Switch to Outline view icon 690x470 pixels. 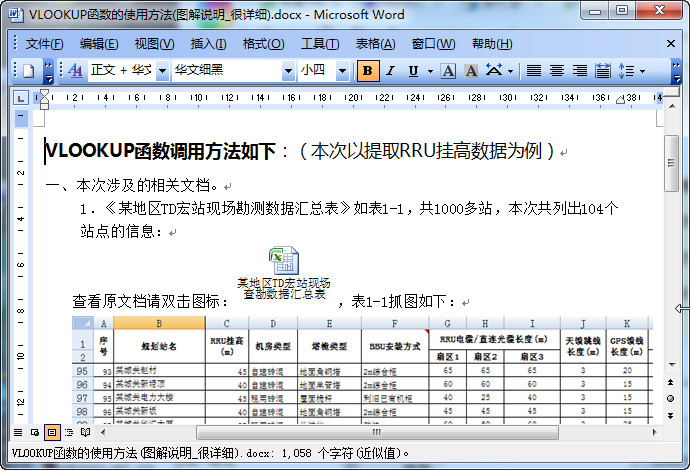[x=69, y=432]
